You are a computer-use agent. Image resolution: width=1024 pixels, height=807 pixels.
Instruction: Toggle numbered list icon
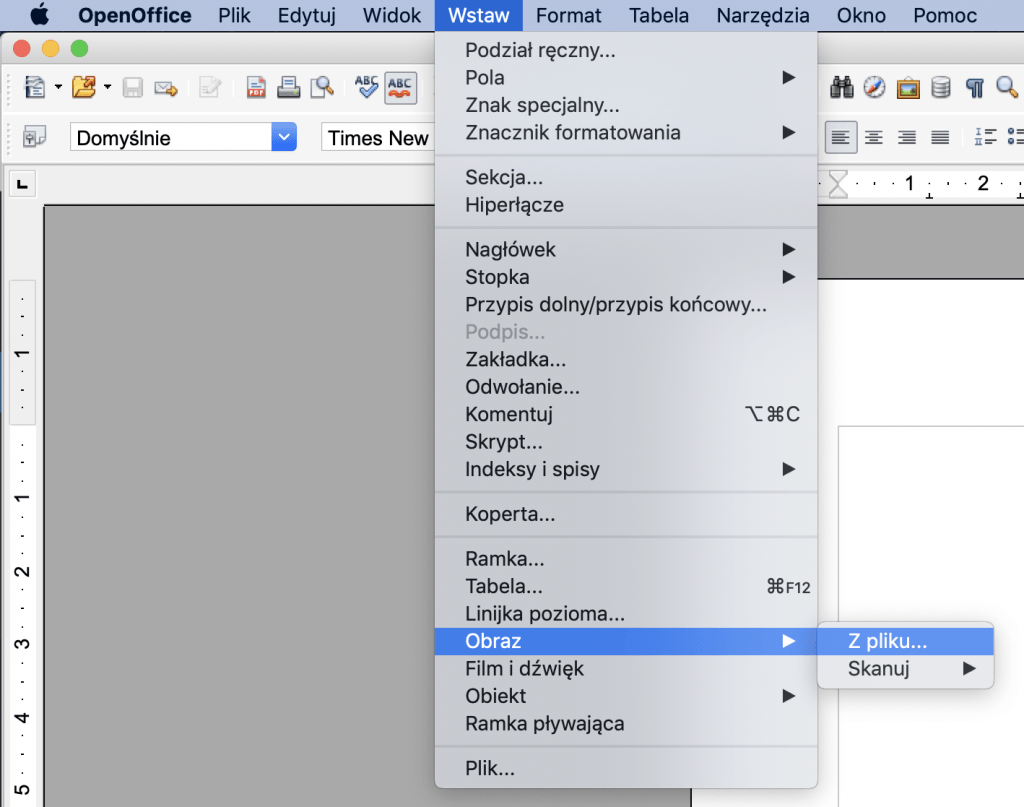click(x=985, y=136)
